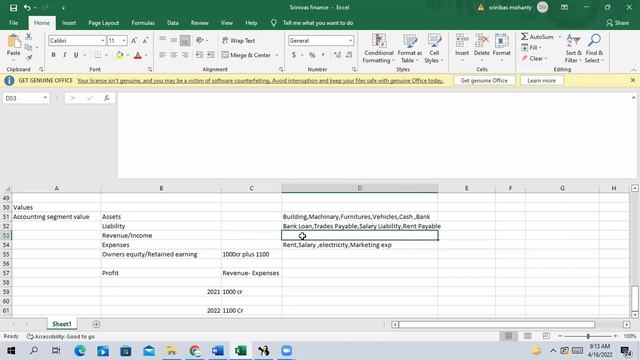
Task: Cut selection with the scissors icon
Action: click(29, 37)
